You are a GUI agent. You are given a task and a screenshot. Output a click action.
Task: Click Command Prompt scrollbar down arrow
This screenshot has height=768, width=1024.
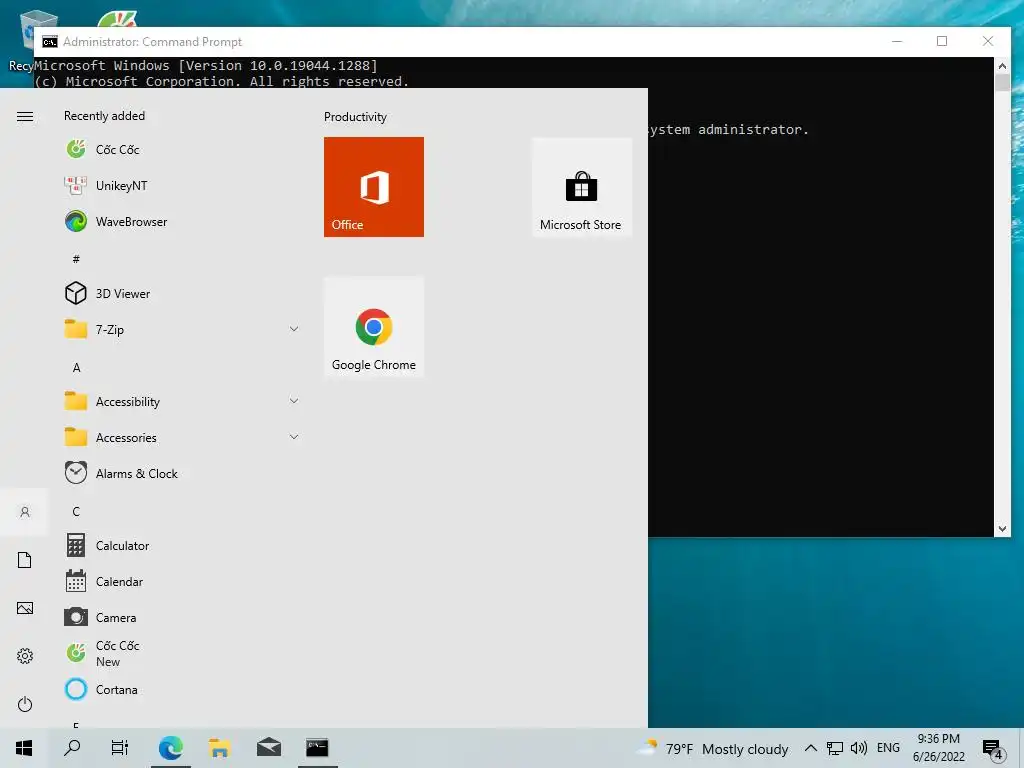[1002, 529]
